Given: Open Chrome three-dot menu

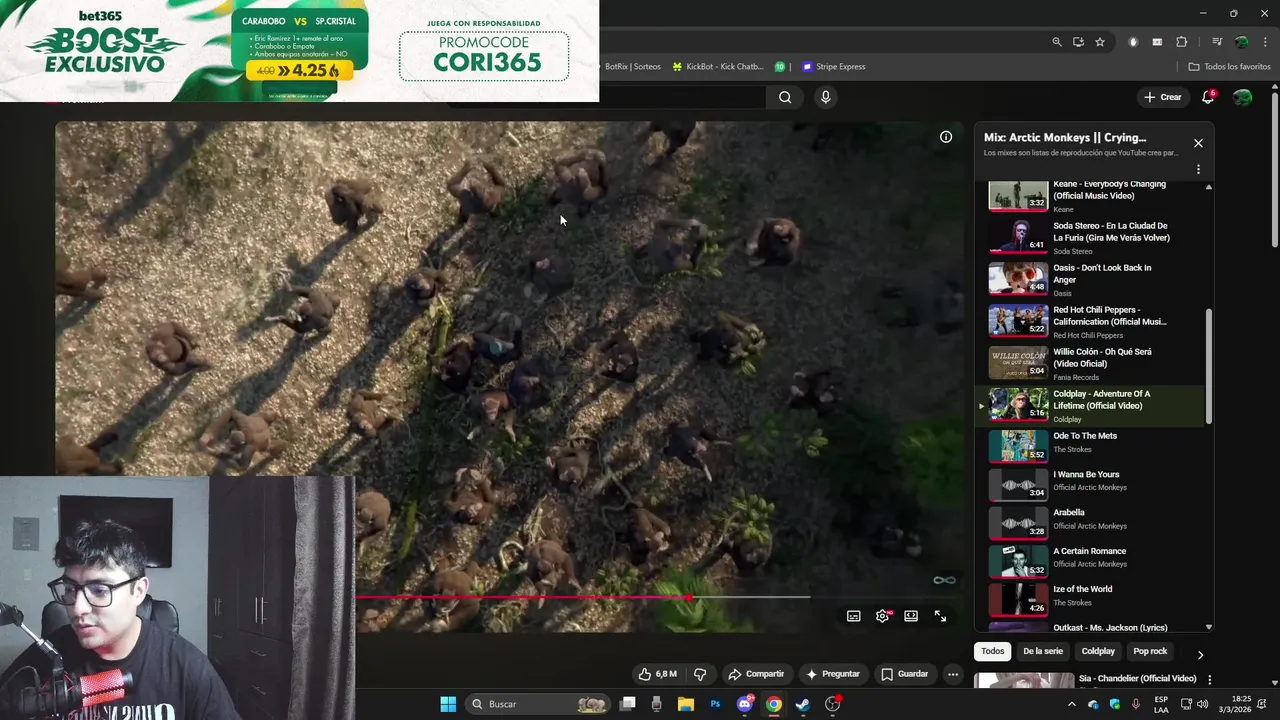Looking at the screenshot, I should click(1265, 42).
